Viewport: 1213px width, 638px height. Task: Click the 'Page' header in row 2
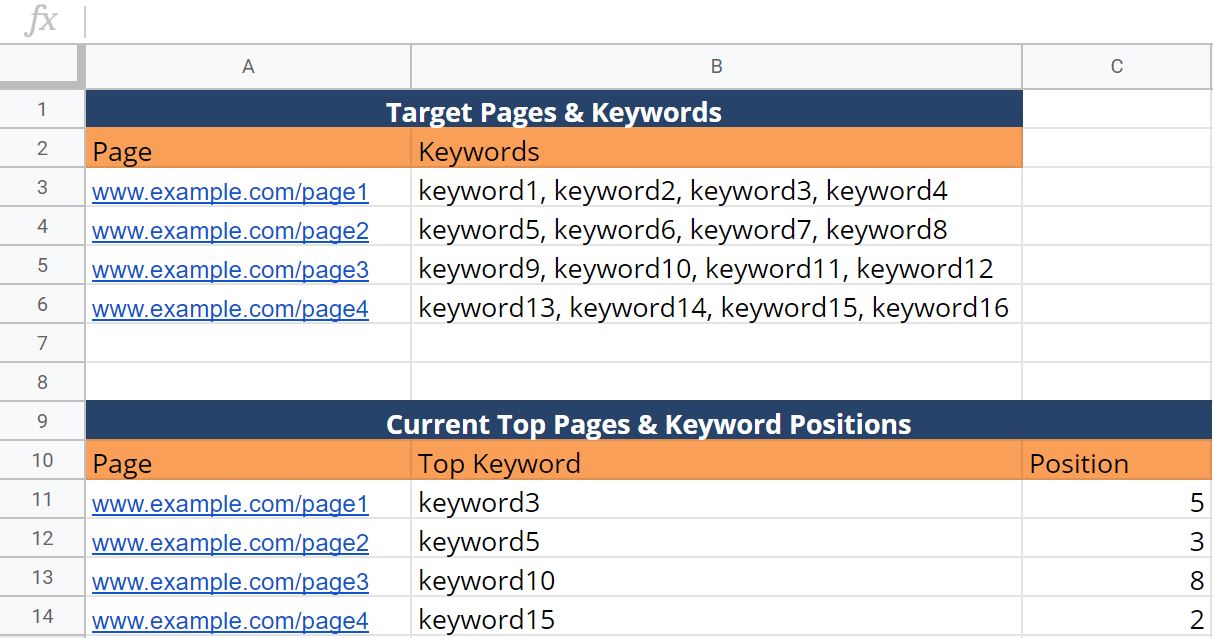(248, 149)
